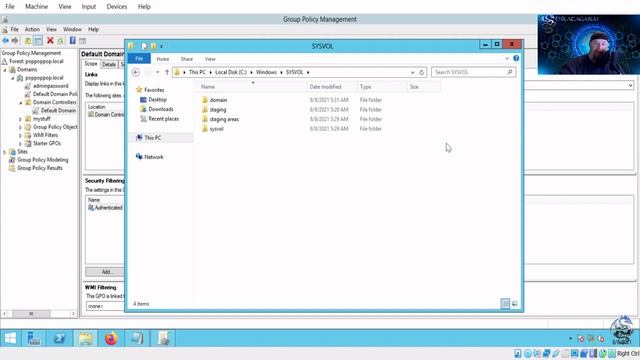The height and width of the screenshot is (360, 640).
Task: Open the Explorer File tab
Action: tap(139, 59)
